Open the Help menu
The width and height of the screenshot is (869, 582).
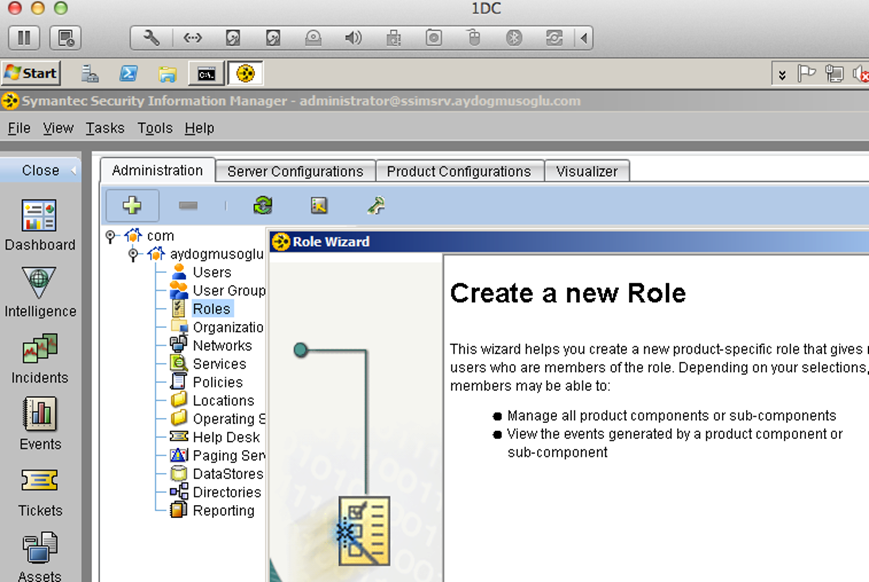[200, 128]
